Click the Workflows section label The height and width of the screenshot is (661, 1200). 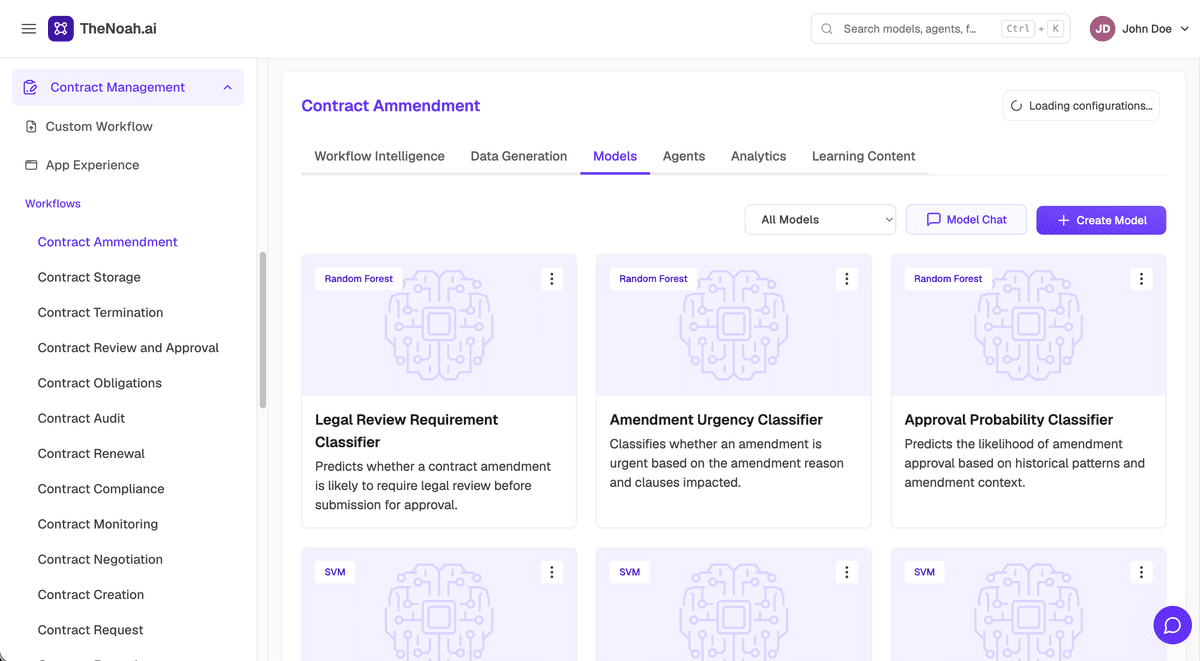coord(53,204)
